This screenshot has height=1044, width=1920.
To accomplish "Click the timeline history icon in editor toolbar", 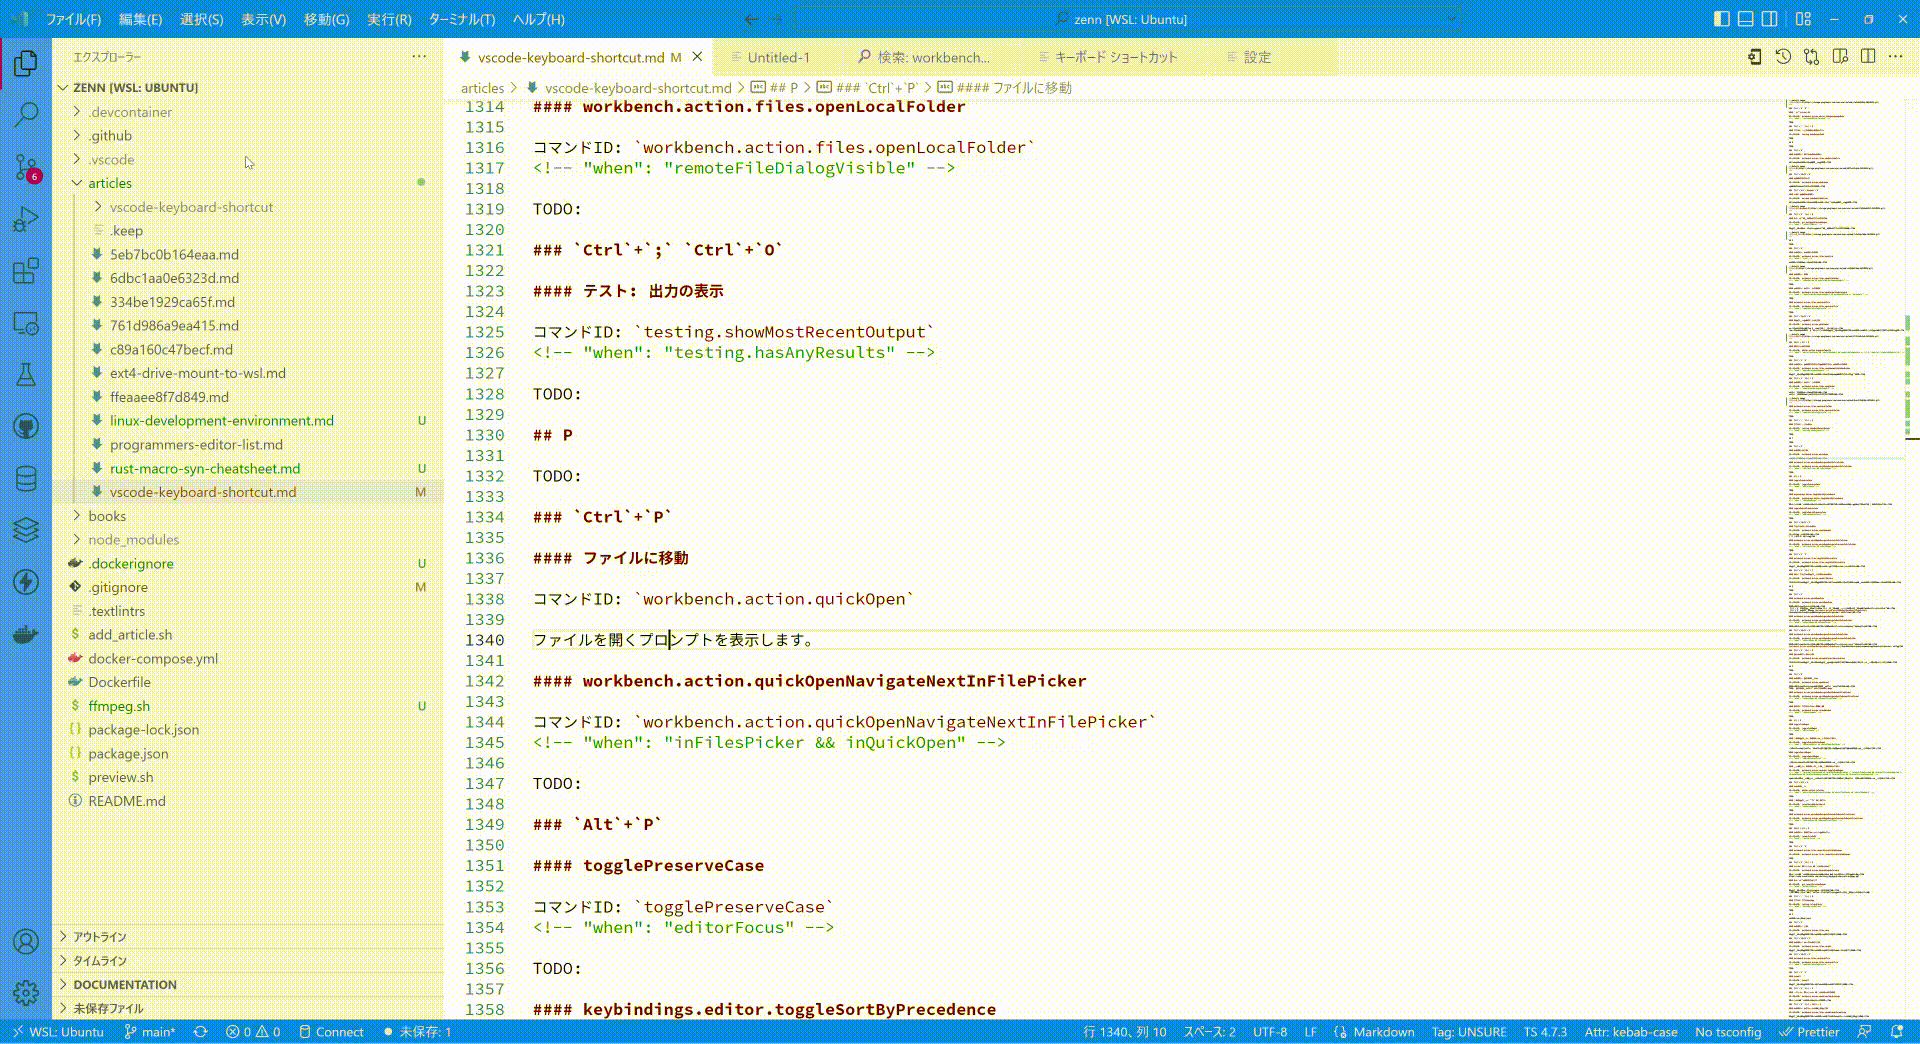I will click(x=1783, y=57).
